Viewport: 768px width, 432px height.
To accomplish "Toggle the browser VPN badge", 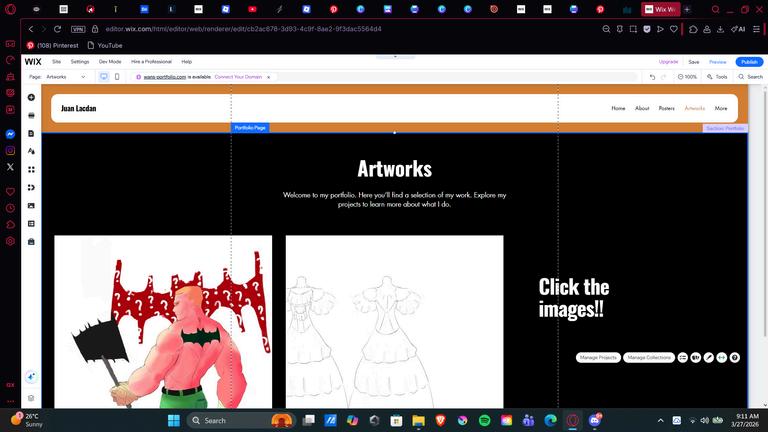I will tap(78, 29).
